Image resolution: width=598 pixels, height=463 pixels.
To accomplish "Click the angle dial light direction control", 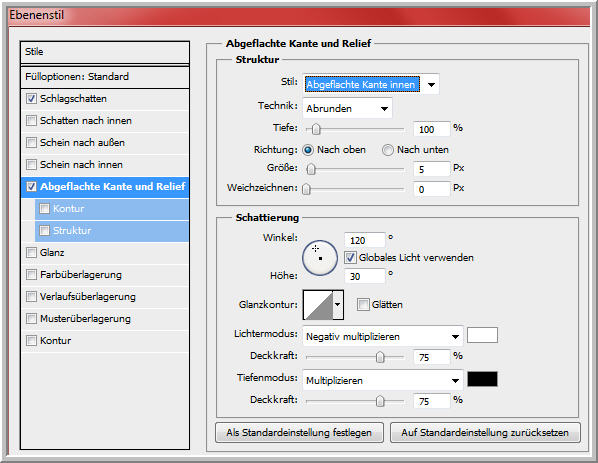I will 320,258.
